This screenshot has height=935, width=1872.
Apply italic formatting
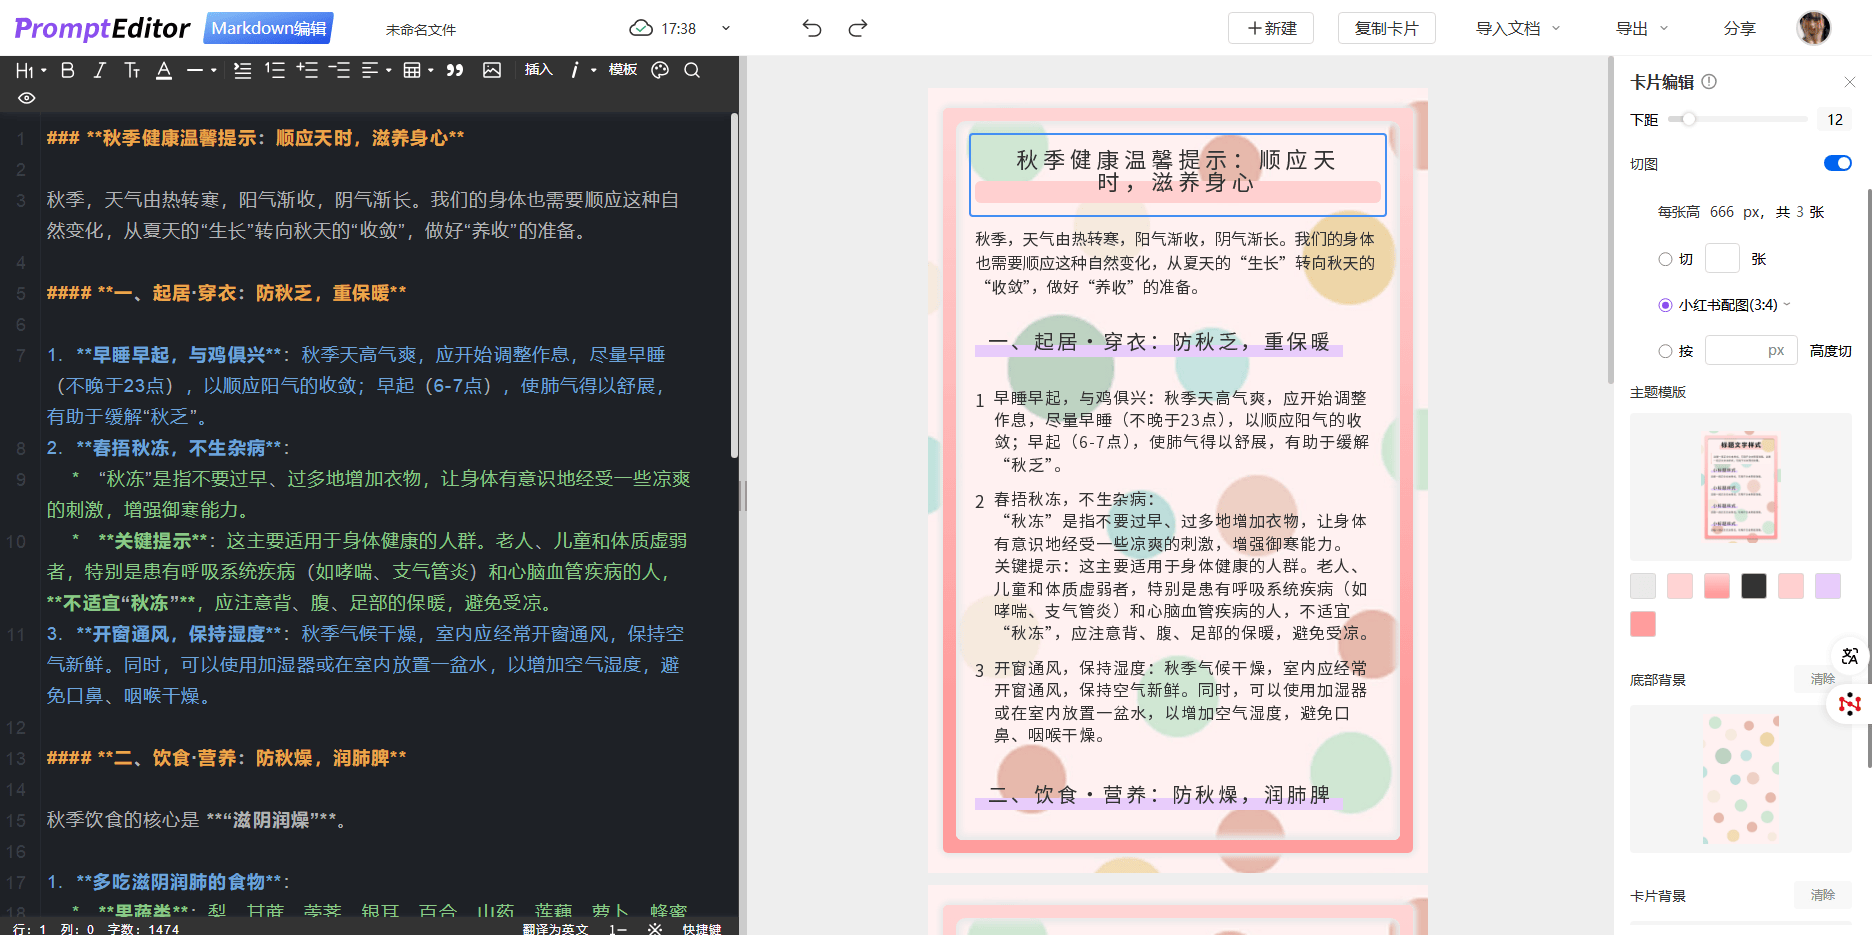(99, 70)
